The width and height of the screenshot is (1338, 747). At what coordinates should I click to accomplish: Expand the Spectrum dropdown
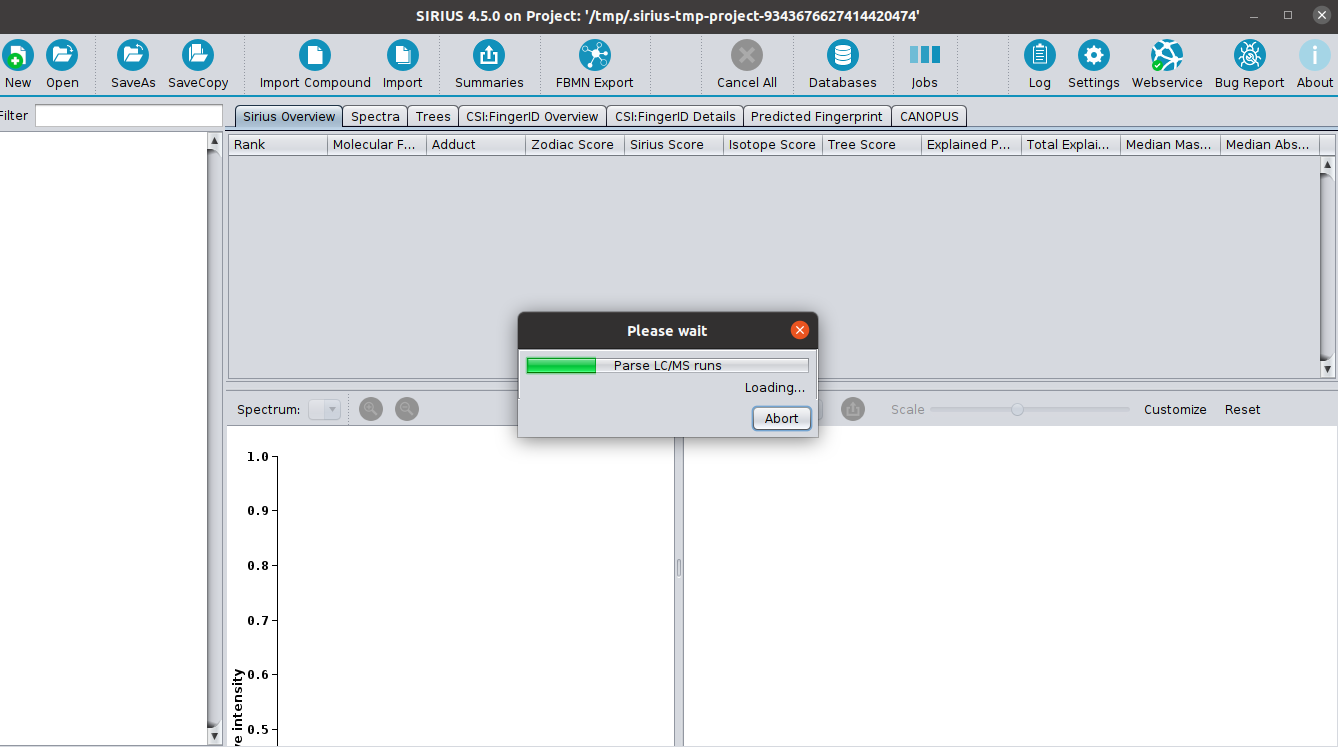[x=325, y=409]
